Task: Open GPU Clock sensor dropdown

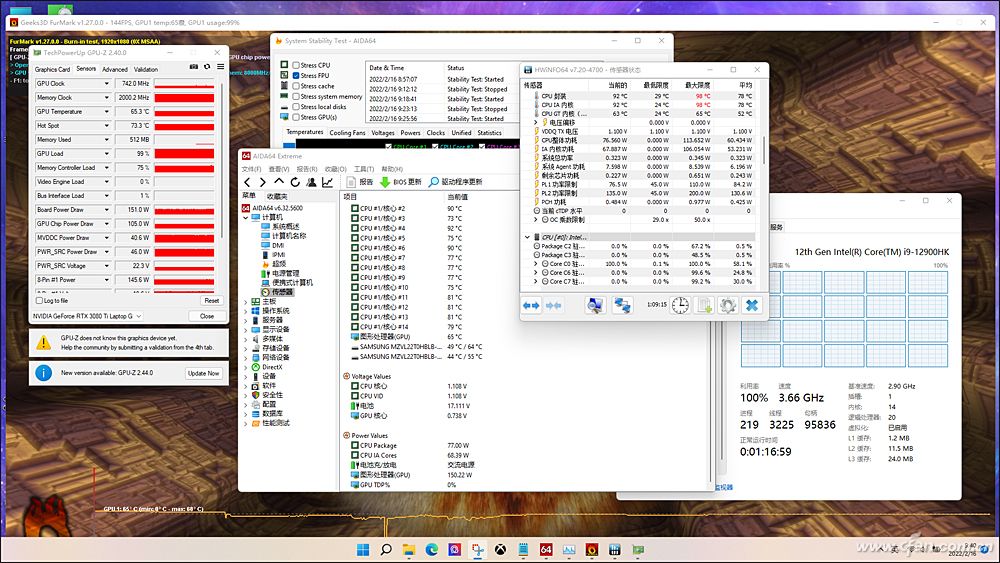Action: click(x=107, y=84)
